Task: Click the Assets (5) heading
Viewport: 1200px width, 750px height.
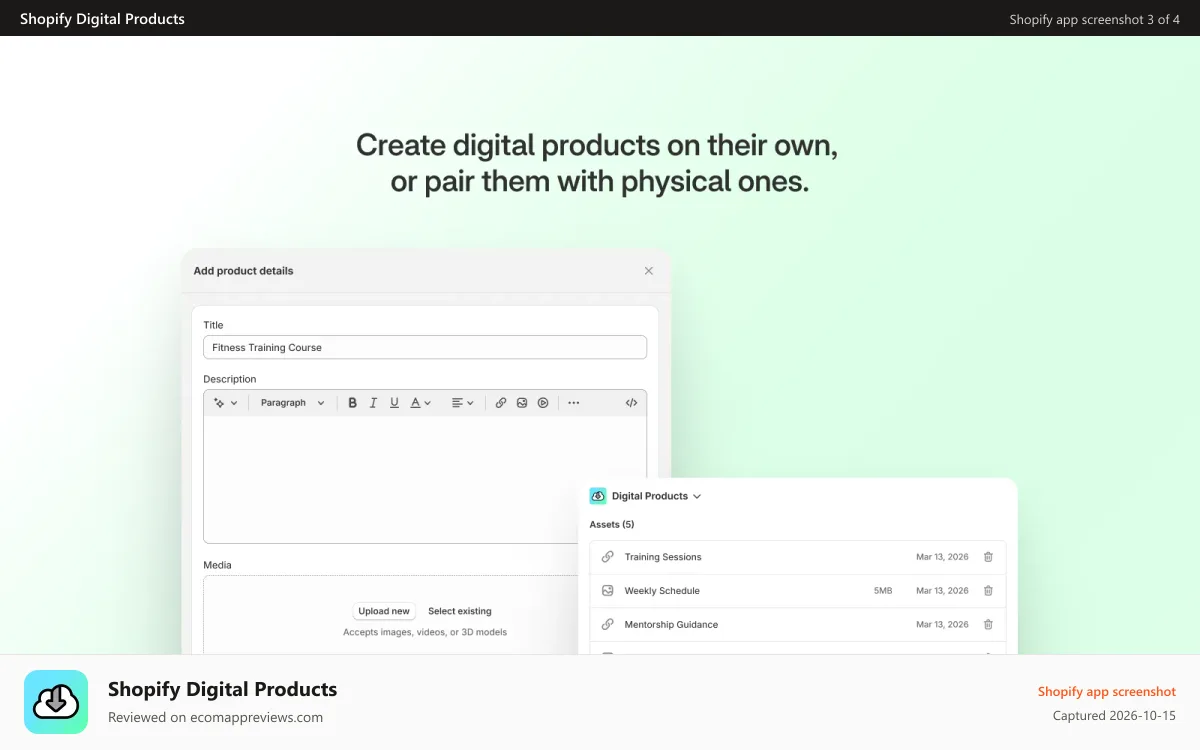Action: tap(612, 524)
